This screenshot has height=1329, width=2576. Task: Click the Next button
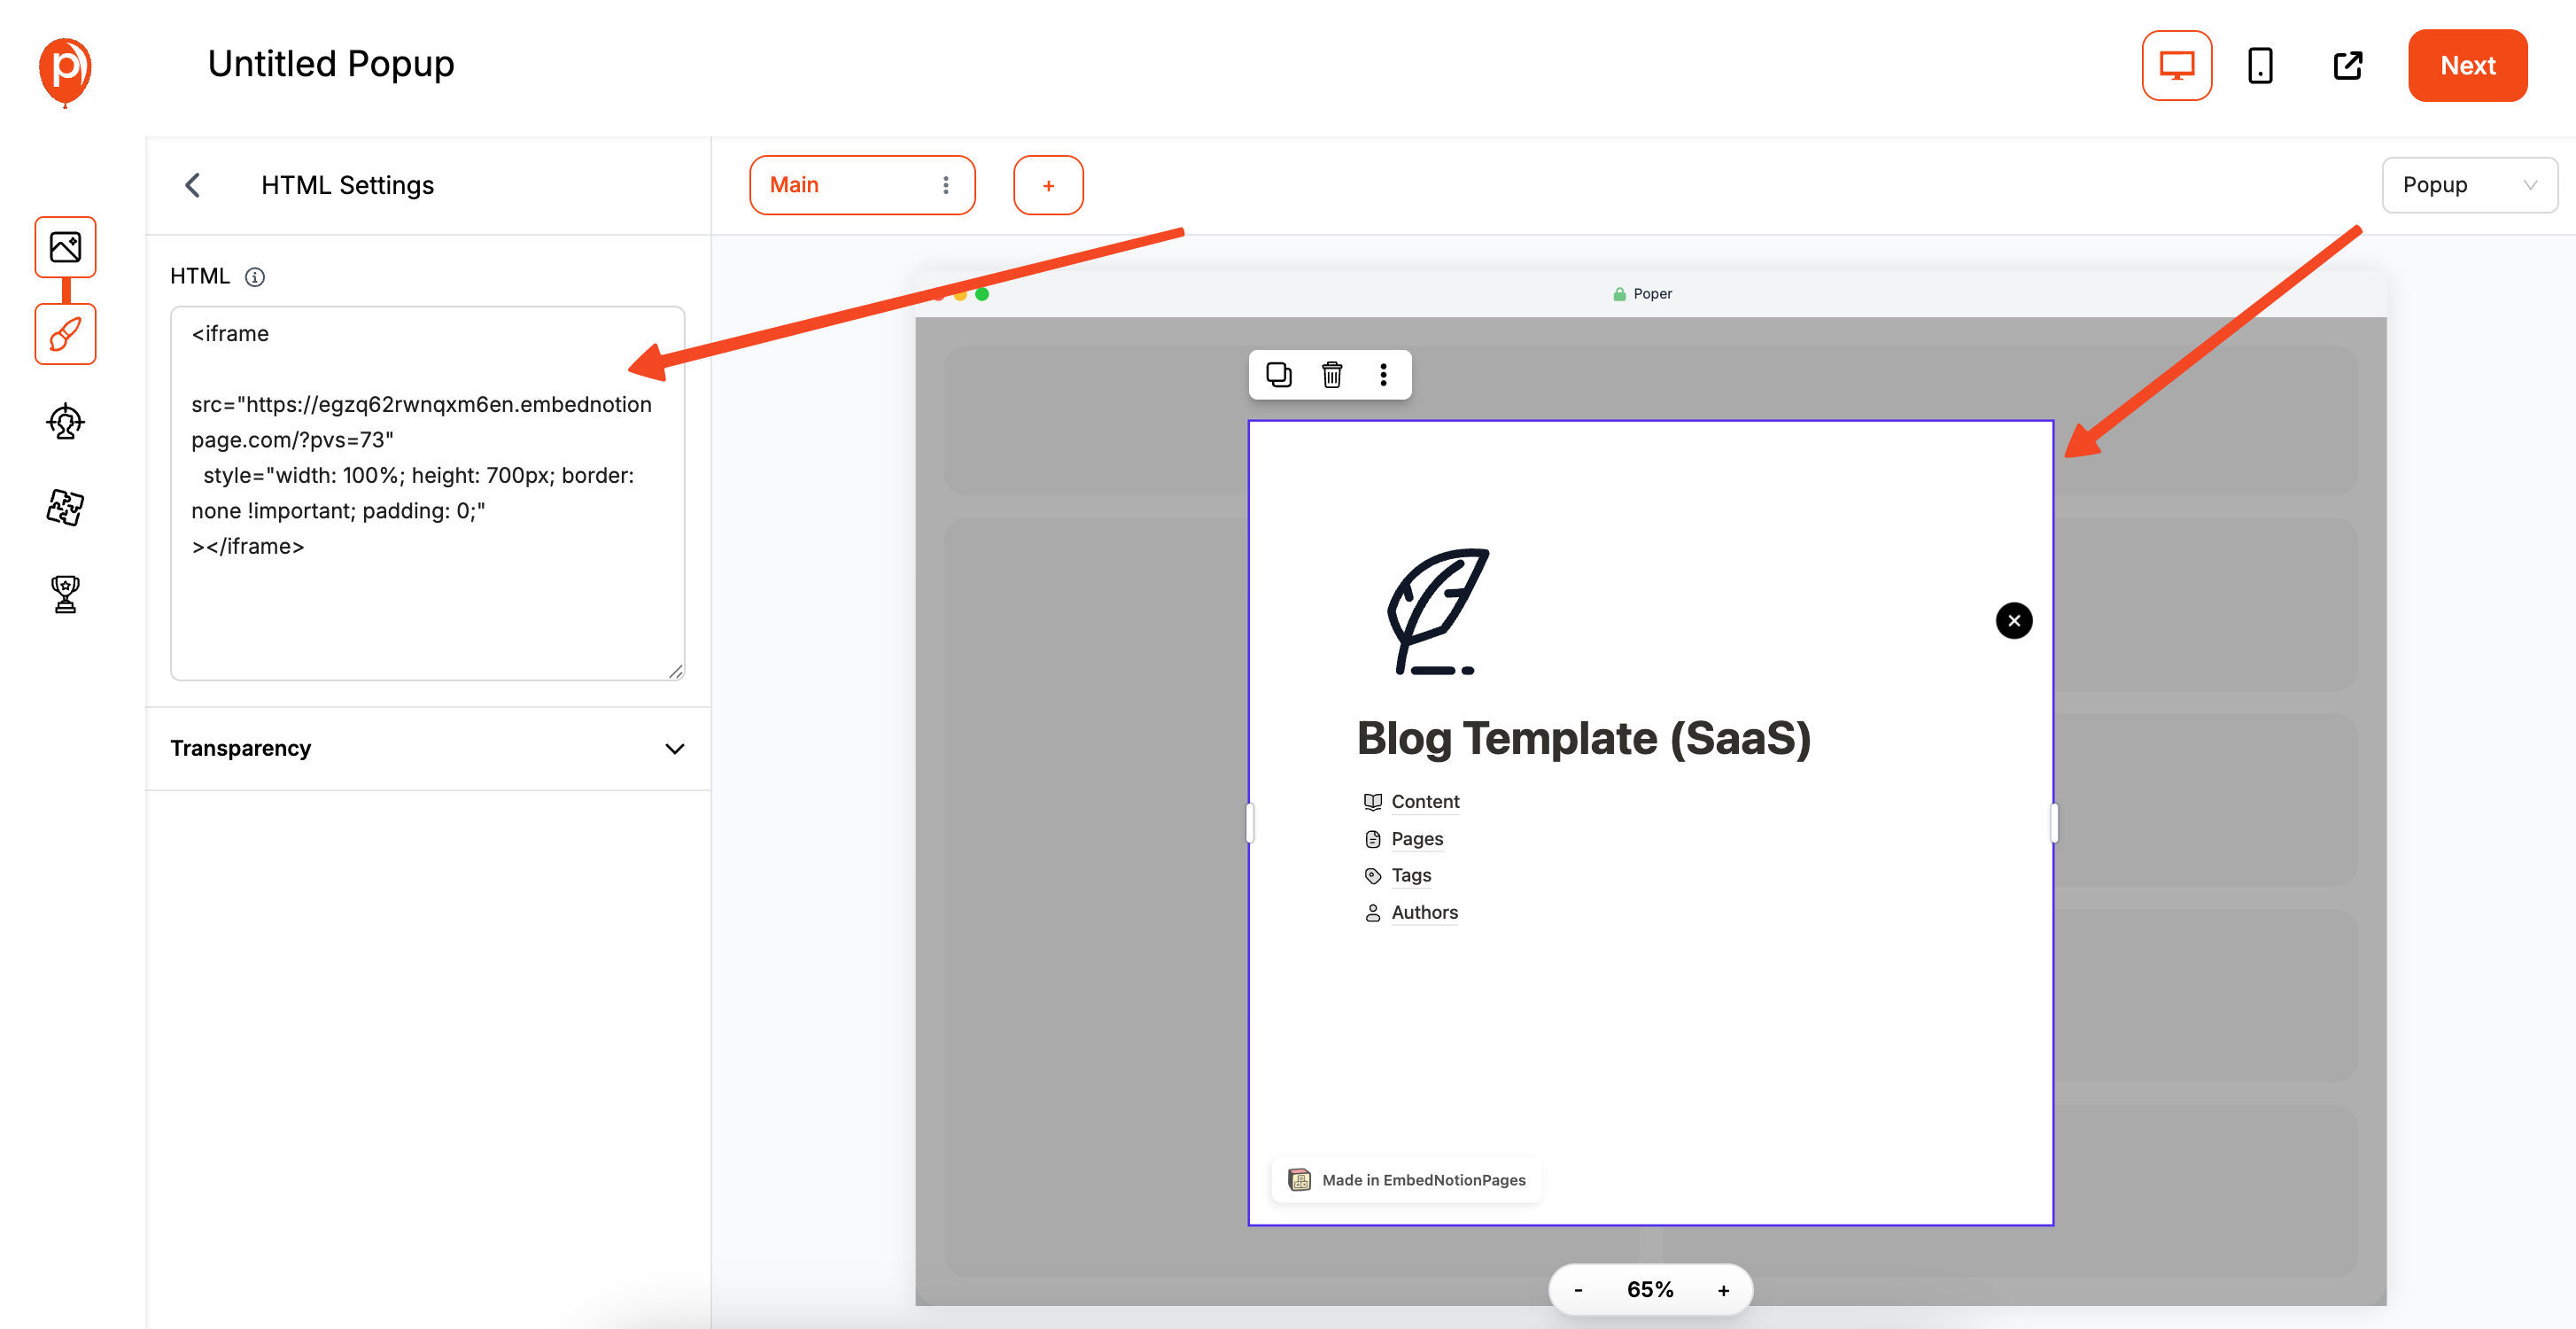click(x=2467, y=66)
